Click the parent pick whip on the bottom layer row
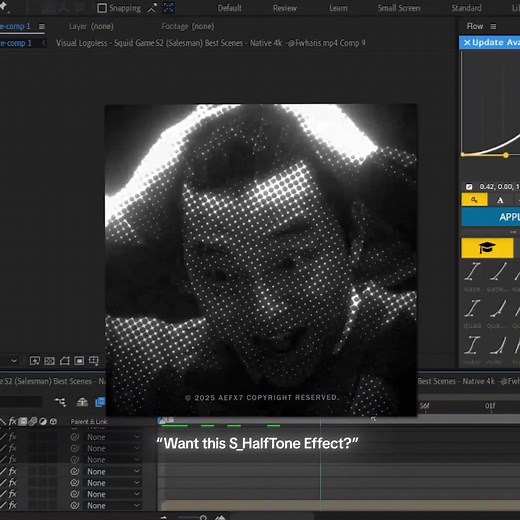Screen dimensions: 520x520 click(x=75, y=505)
